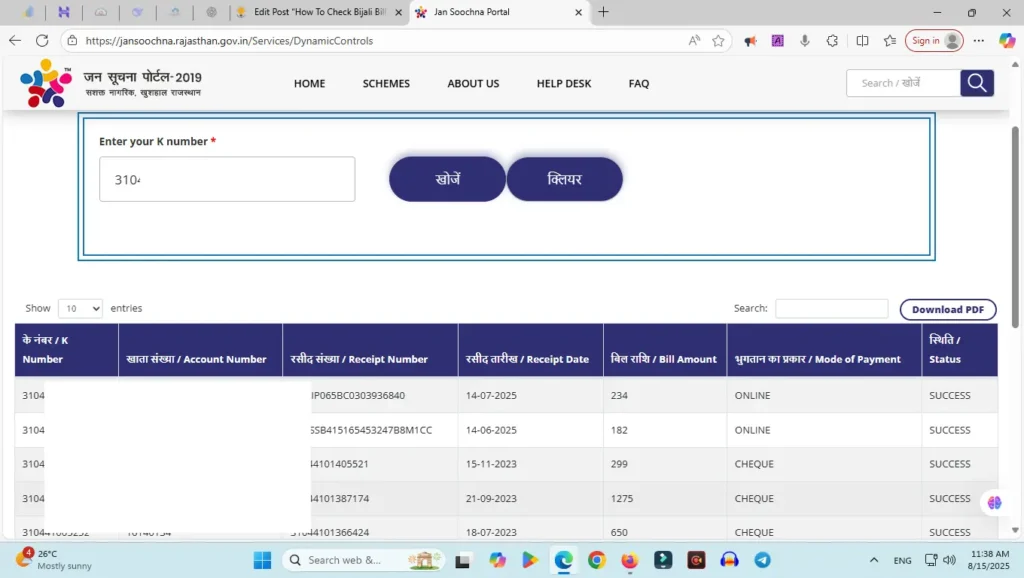Open the Windows Start menu

pos(262,560)
